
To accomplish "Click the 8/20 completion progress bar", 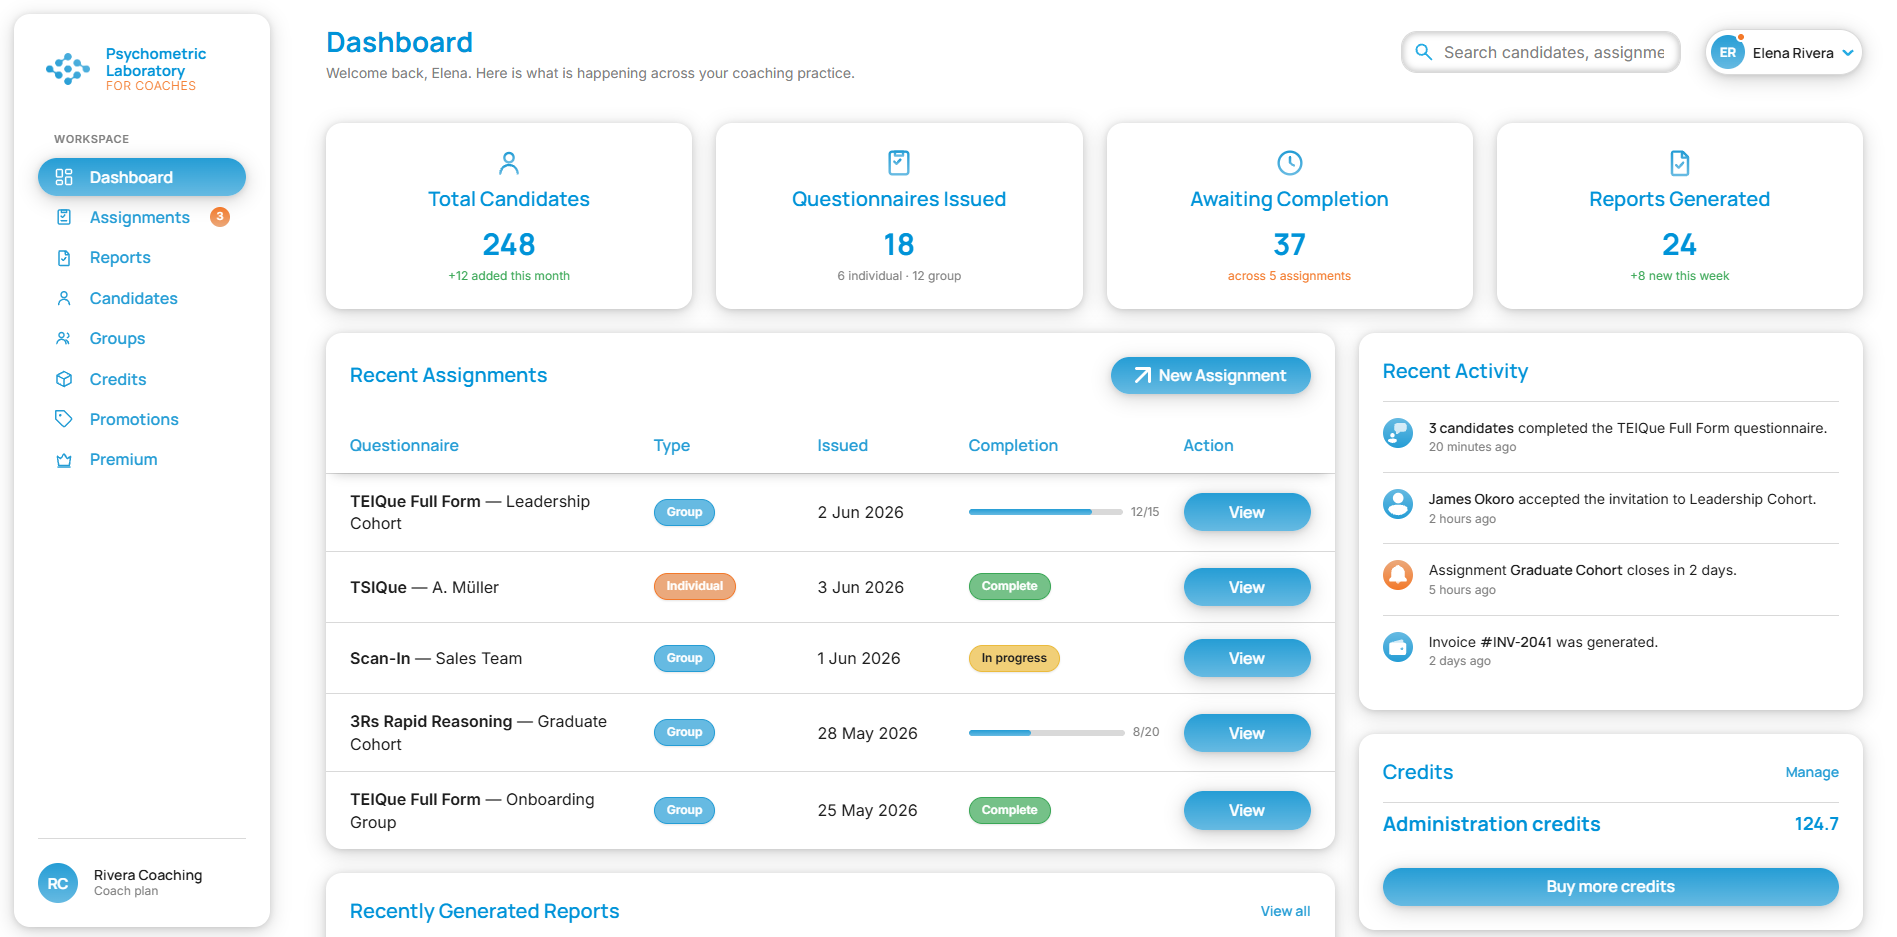I will tap(1046, 733).
